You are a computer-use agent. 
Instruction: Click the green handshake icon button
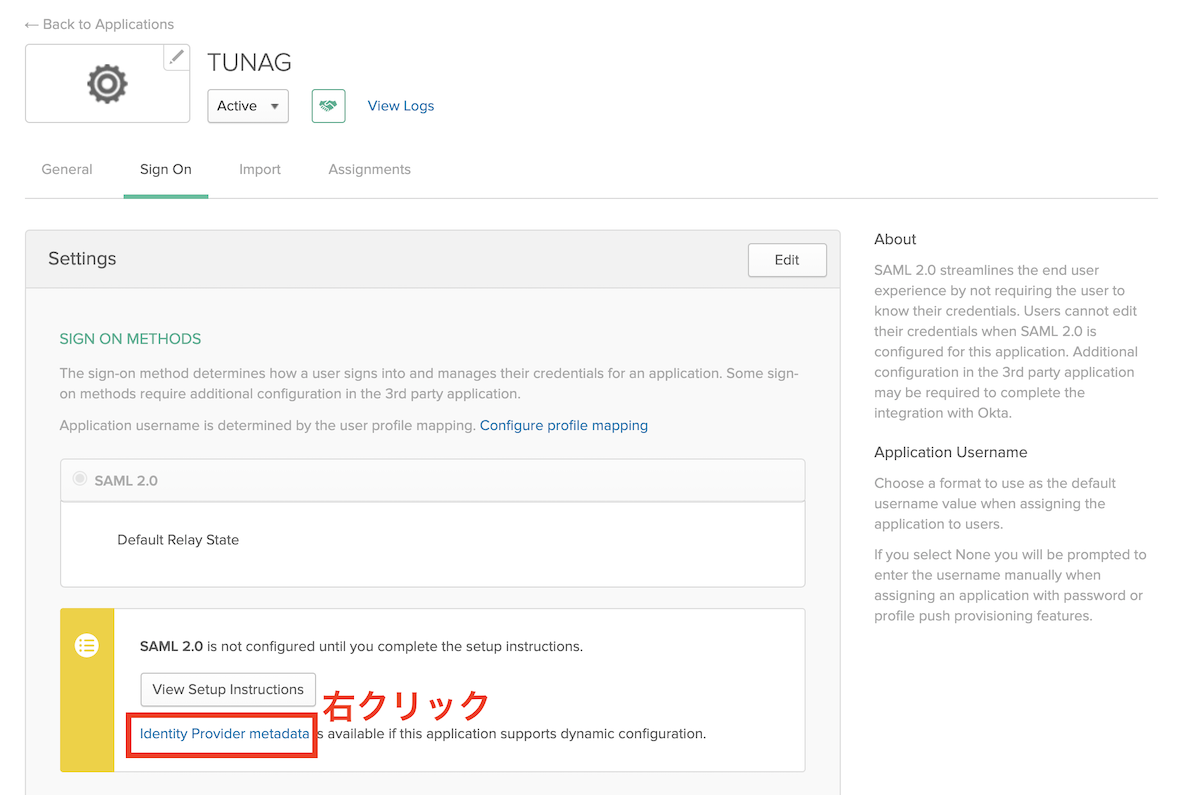328,106
